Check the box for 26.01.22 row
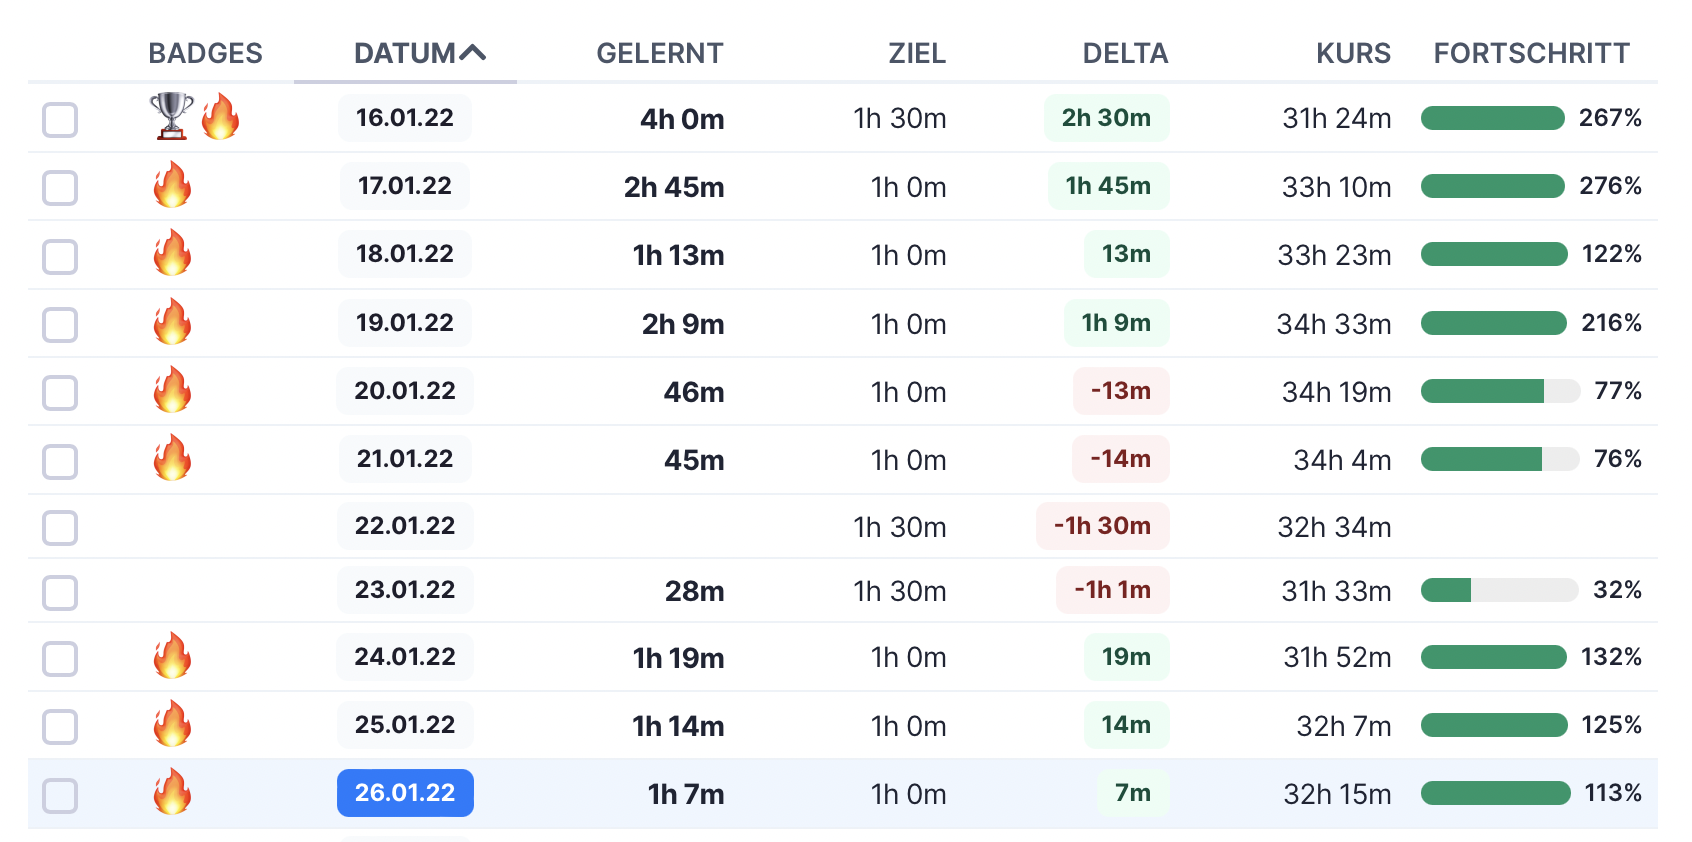This screenshot has width=1692, height=842. tap(60, 796)
